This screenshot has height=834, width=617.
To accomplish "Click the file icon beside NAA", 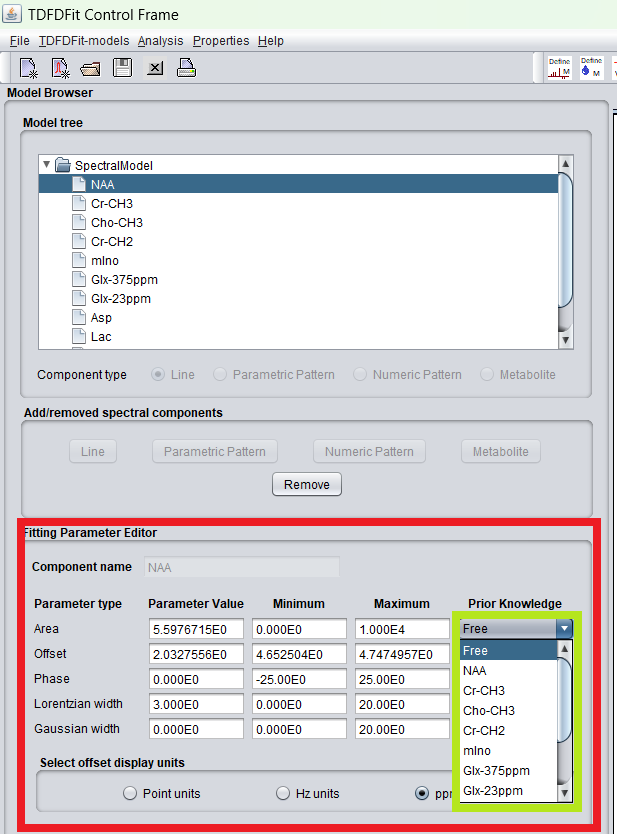I will (x=79, y=184).
